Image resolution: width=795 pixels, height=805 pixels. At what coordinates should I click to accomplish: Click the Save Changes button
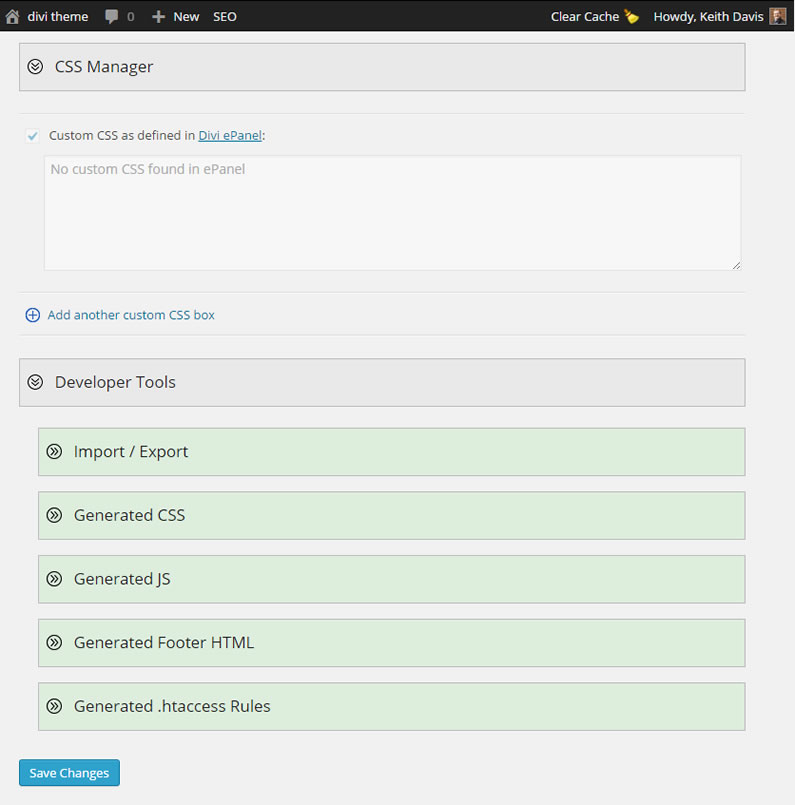[x=69, y=773]
